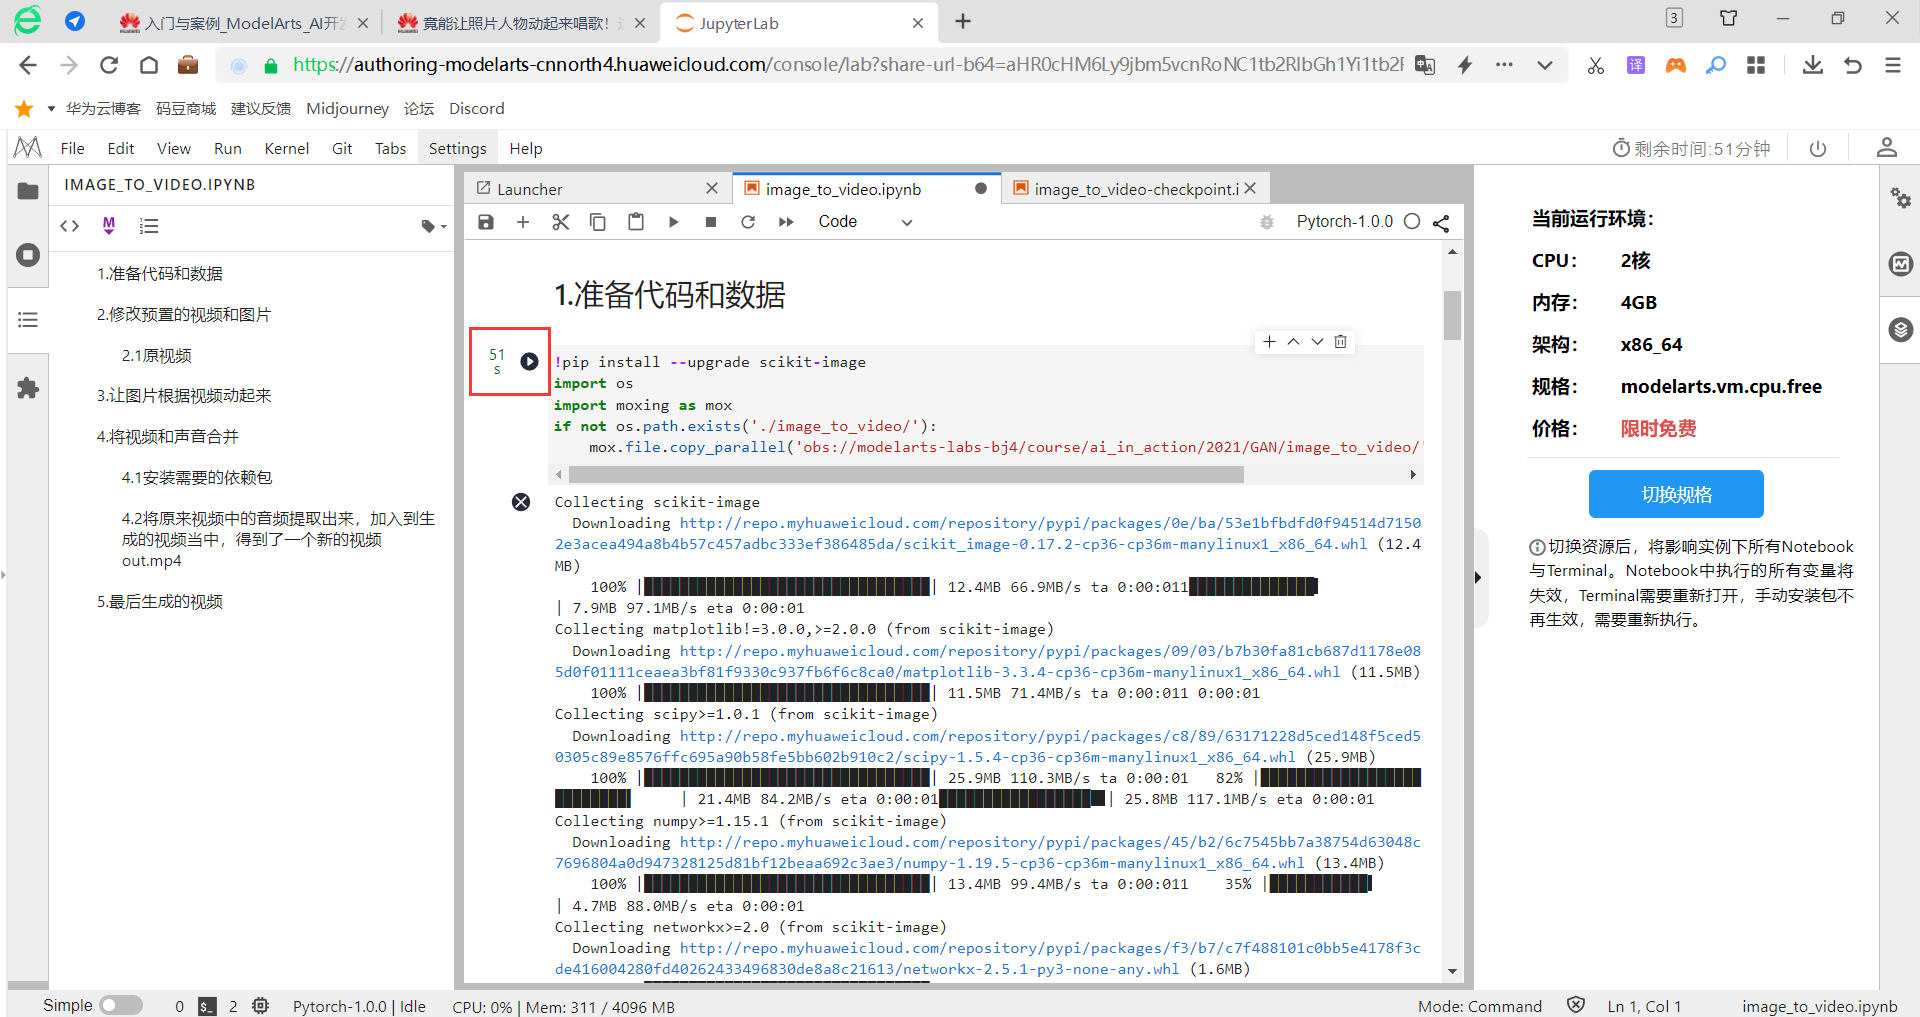The height and width of the screenshot is (1017, 1920).
Task: Select Pytorch-1.0.0 kernel name in toolbar
Action: (1344, 222)
